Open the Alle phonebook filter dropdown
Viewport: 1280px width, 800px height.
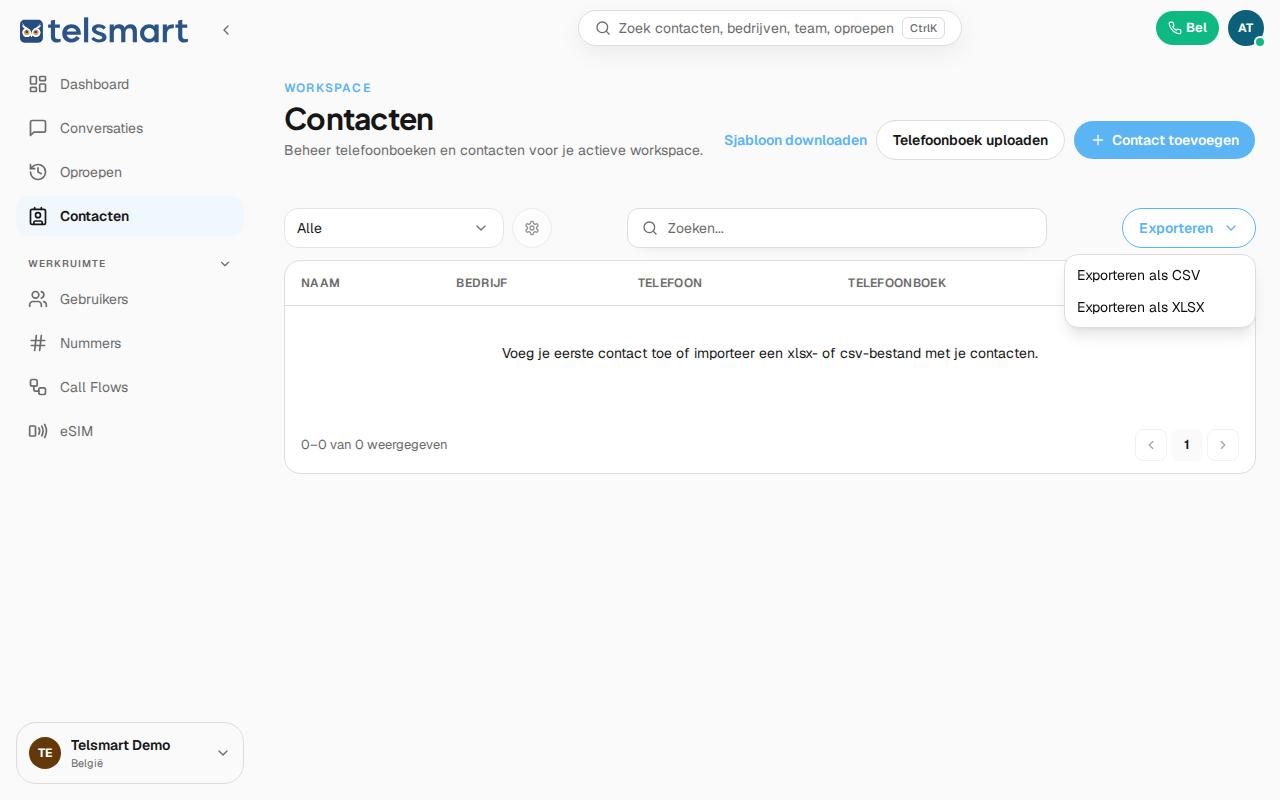click(393, 228)
